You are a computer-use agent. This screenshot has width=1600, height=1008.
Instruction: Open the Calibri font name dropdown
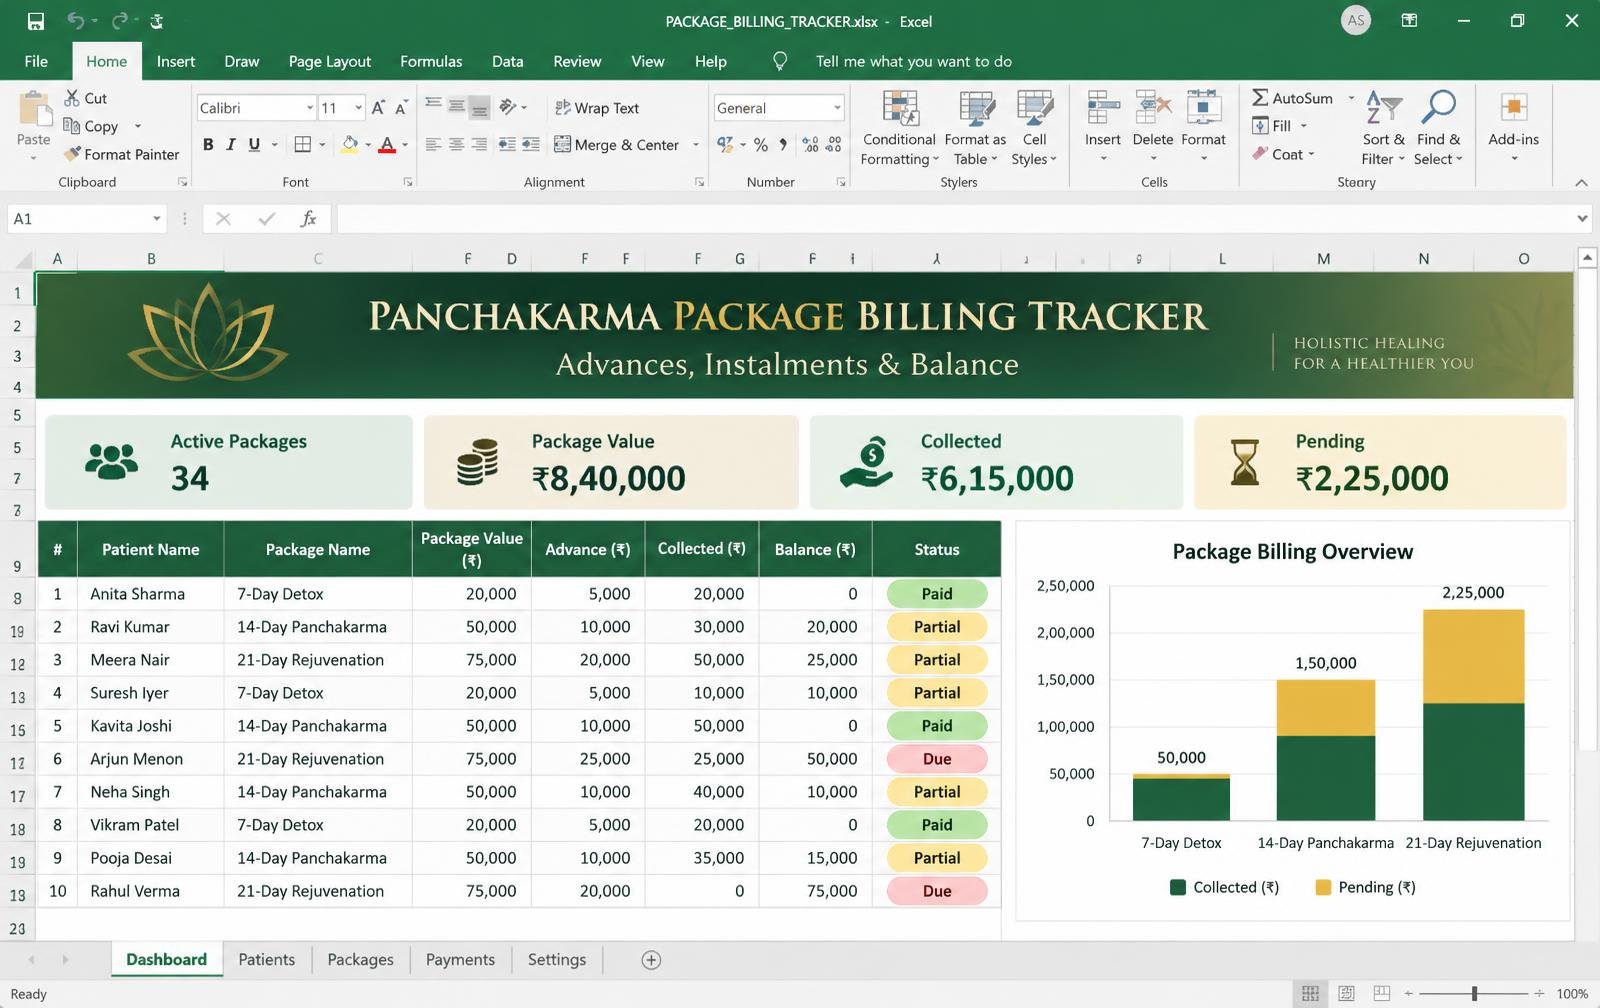pos(310,108)
